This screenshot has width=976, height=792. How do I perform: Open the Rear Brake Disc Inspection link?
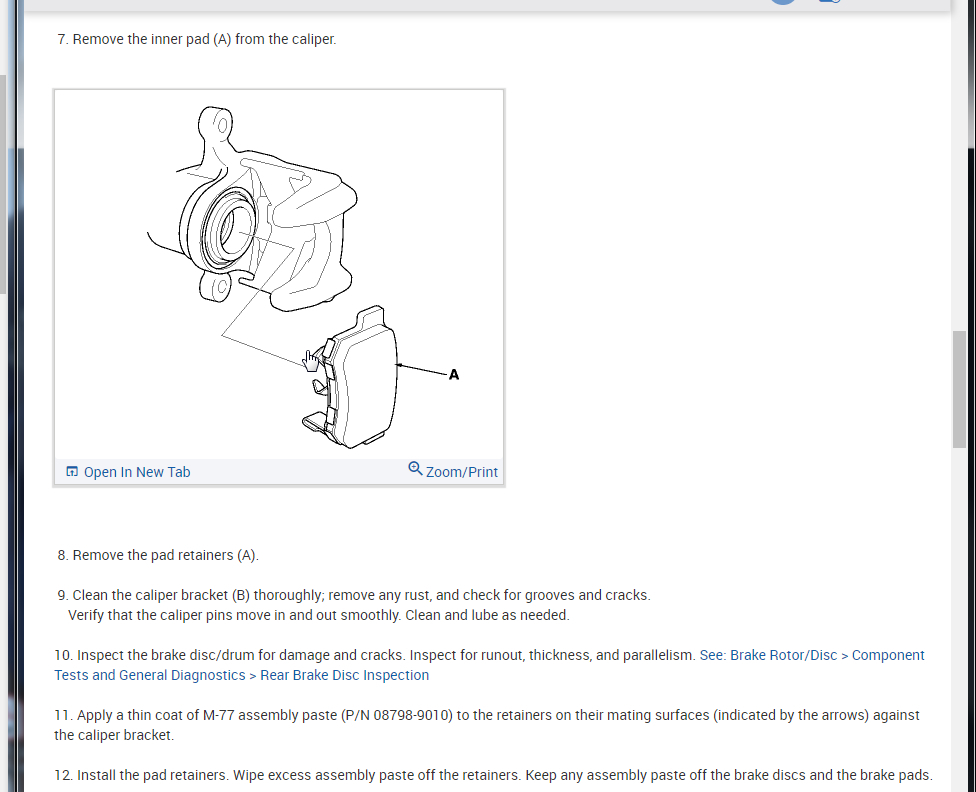(x=490, y=665)
